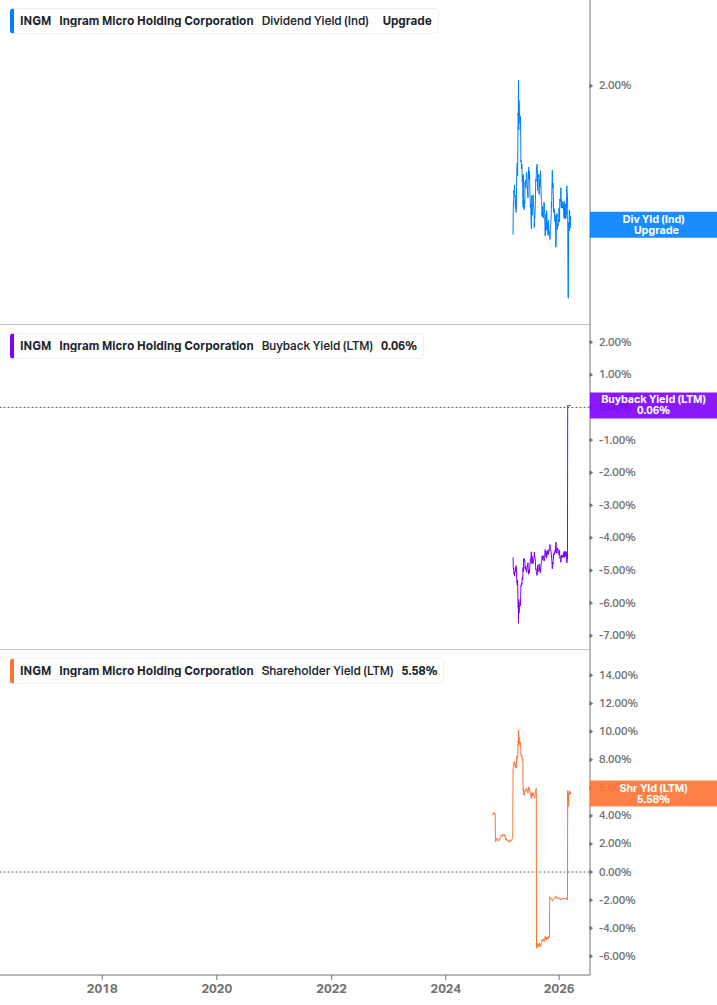This screenshot has height=1005, width=717.
Task: Click the 5.58% value in Shareholder legend
Action: click(419, 671)
